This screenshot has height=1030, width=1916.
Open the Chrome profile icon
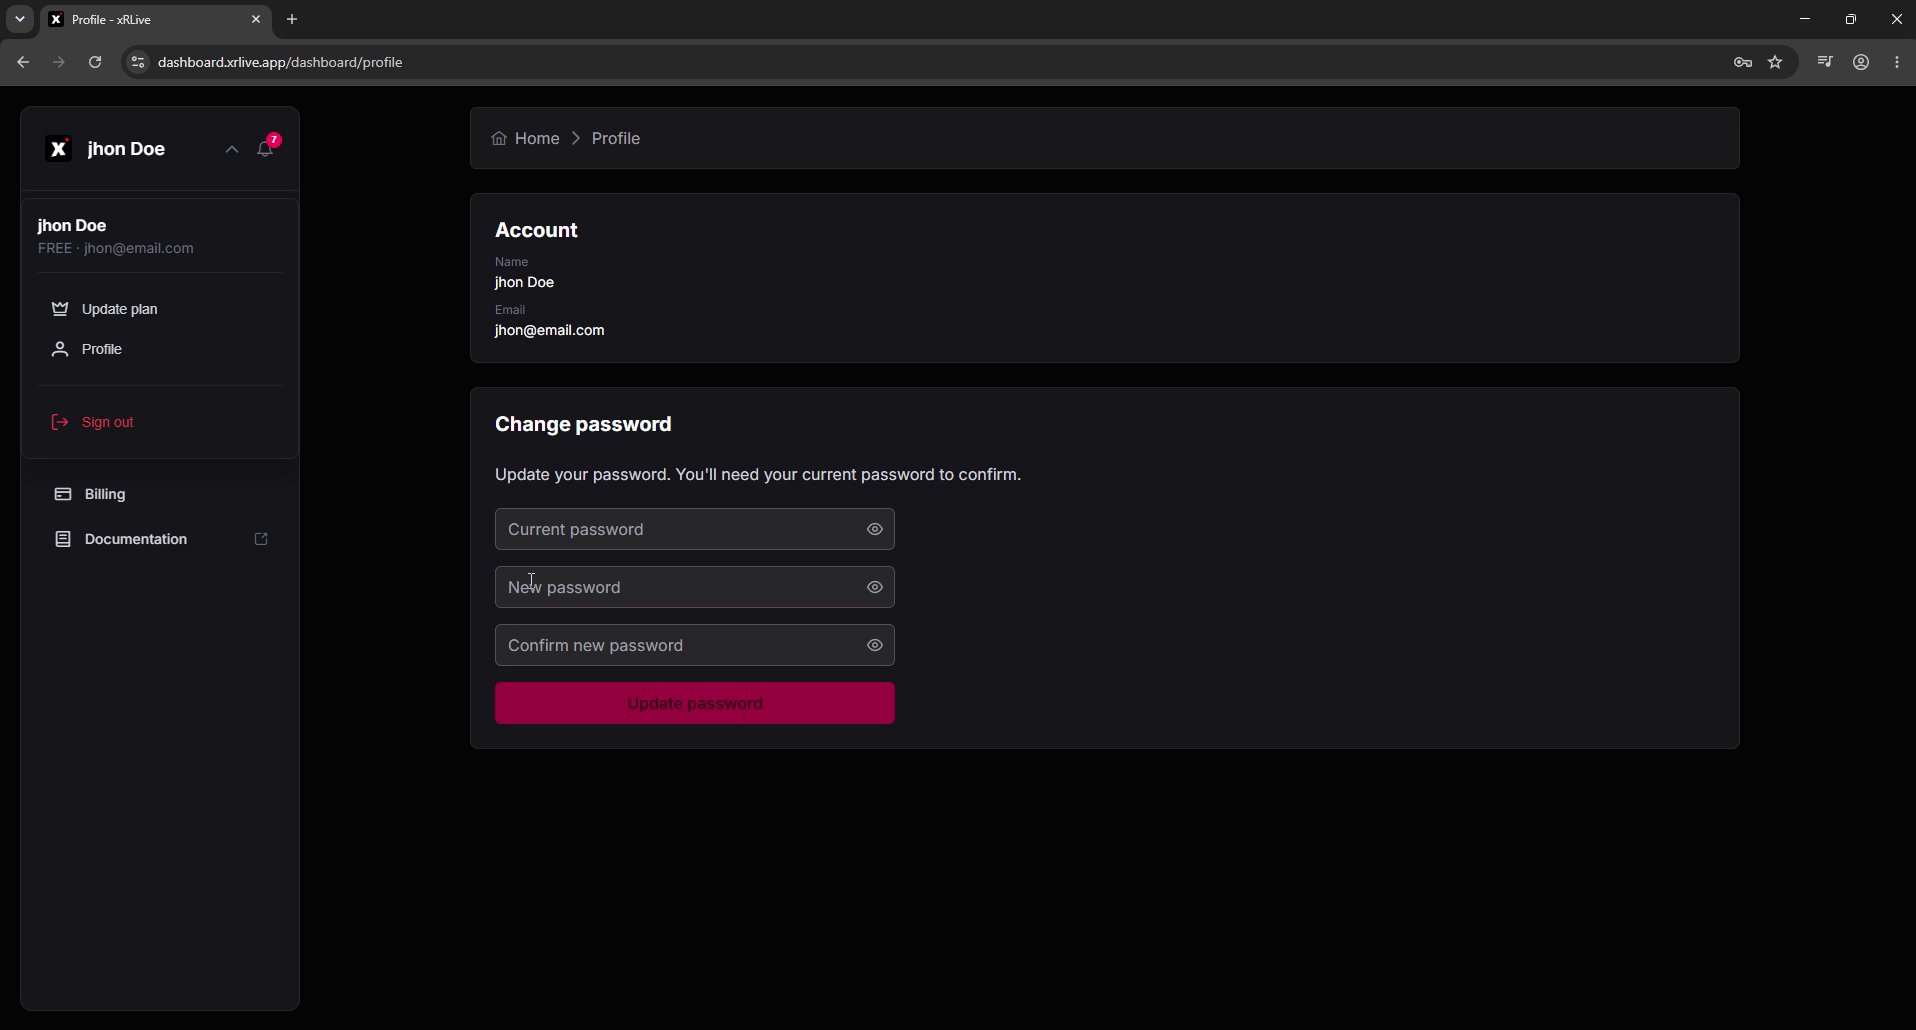pos(1861,62)
